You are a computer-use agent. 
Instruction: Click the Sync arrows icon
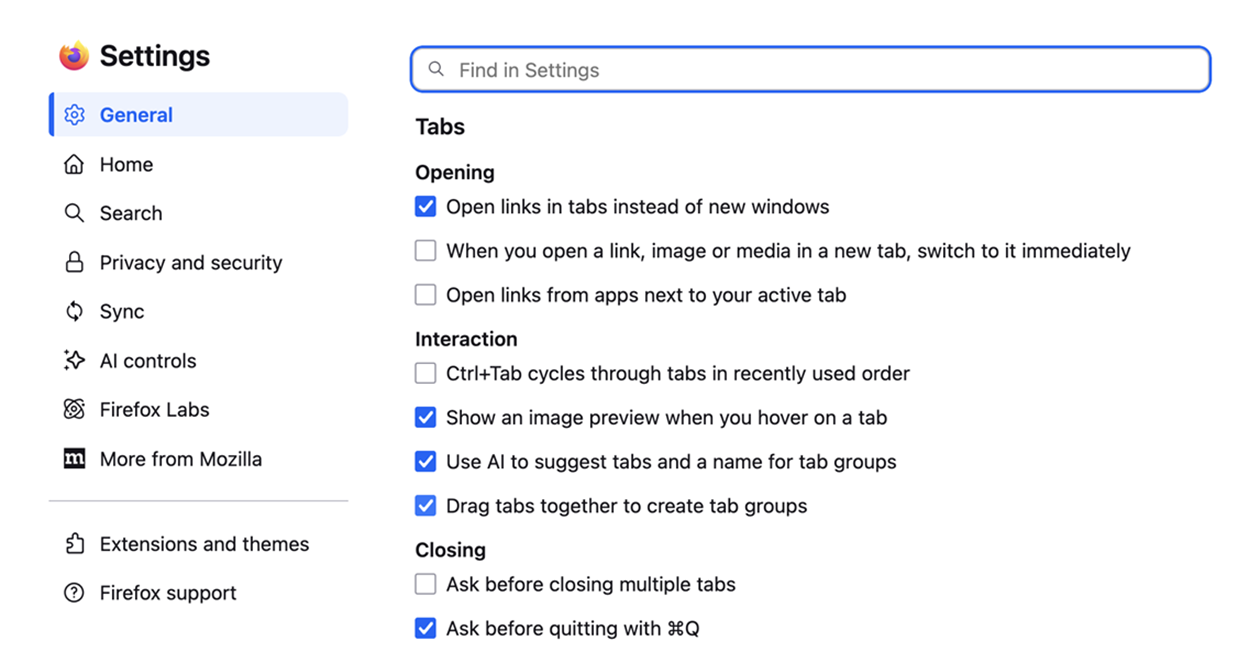click(74, 311)
